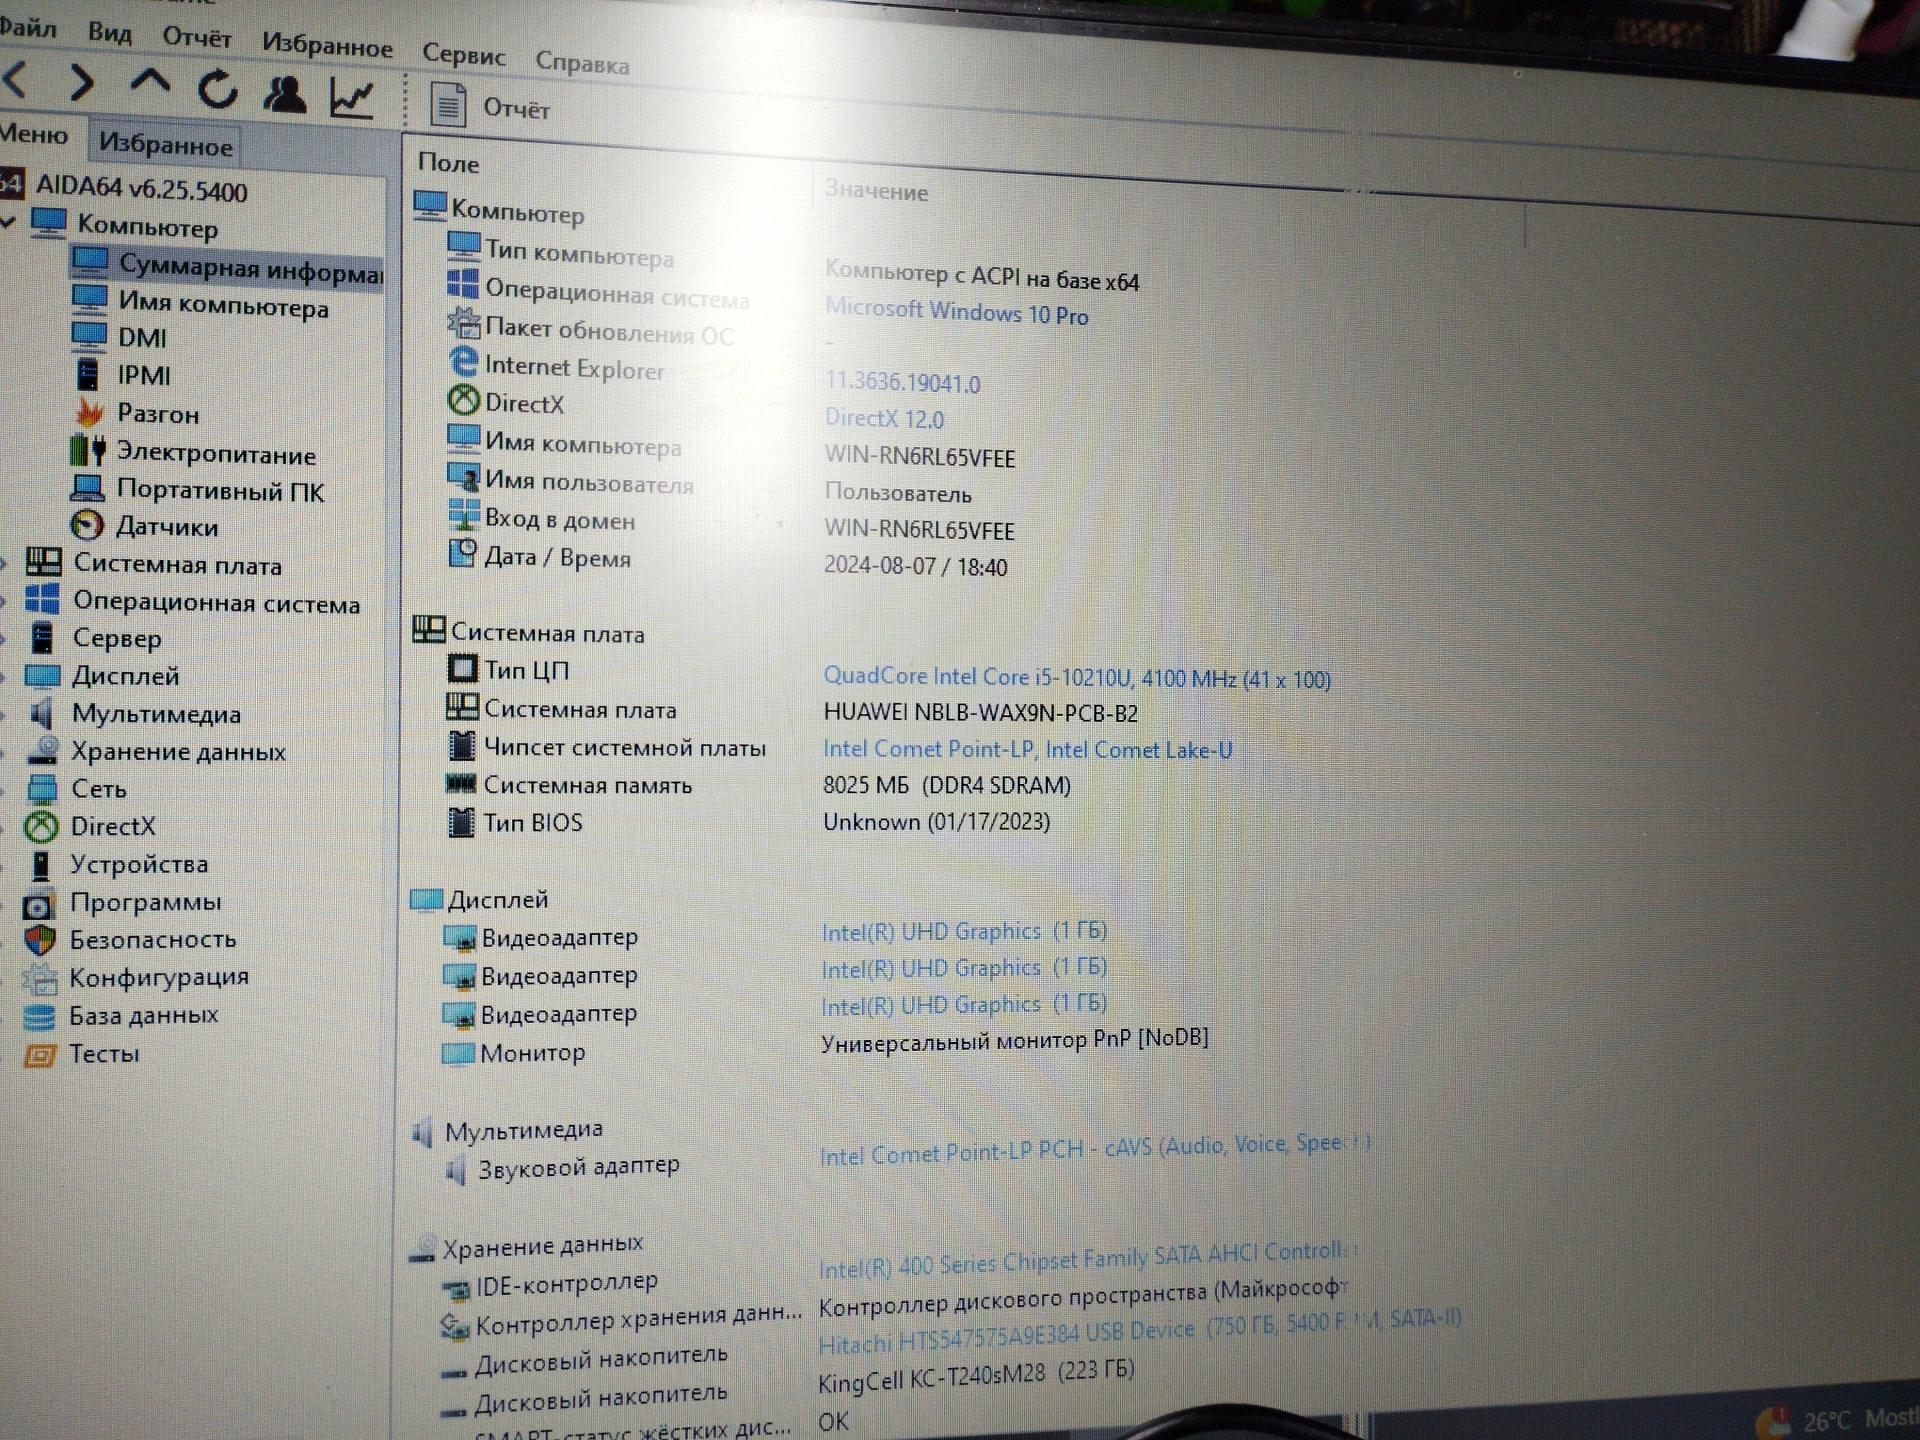Click the Forward navigation arrow
1920x1440 pixels.
click(x=81, y=82)
